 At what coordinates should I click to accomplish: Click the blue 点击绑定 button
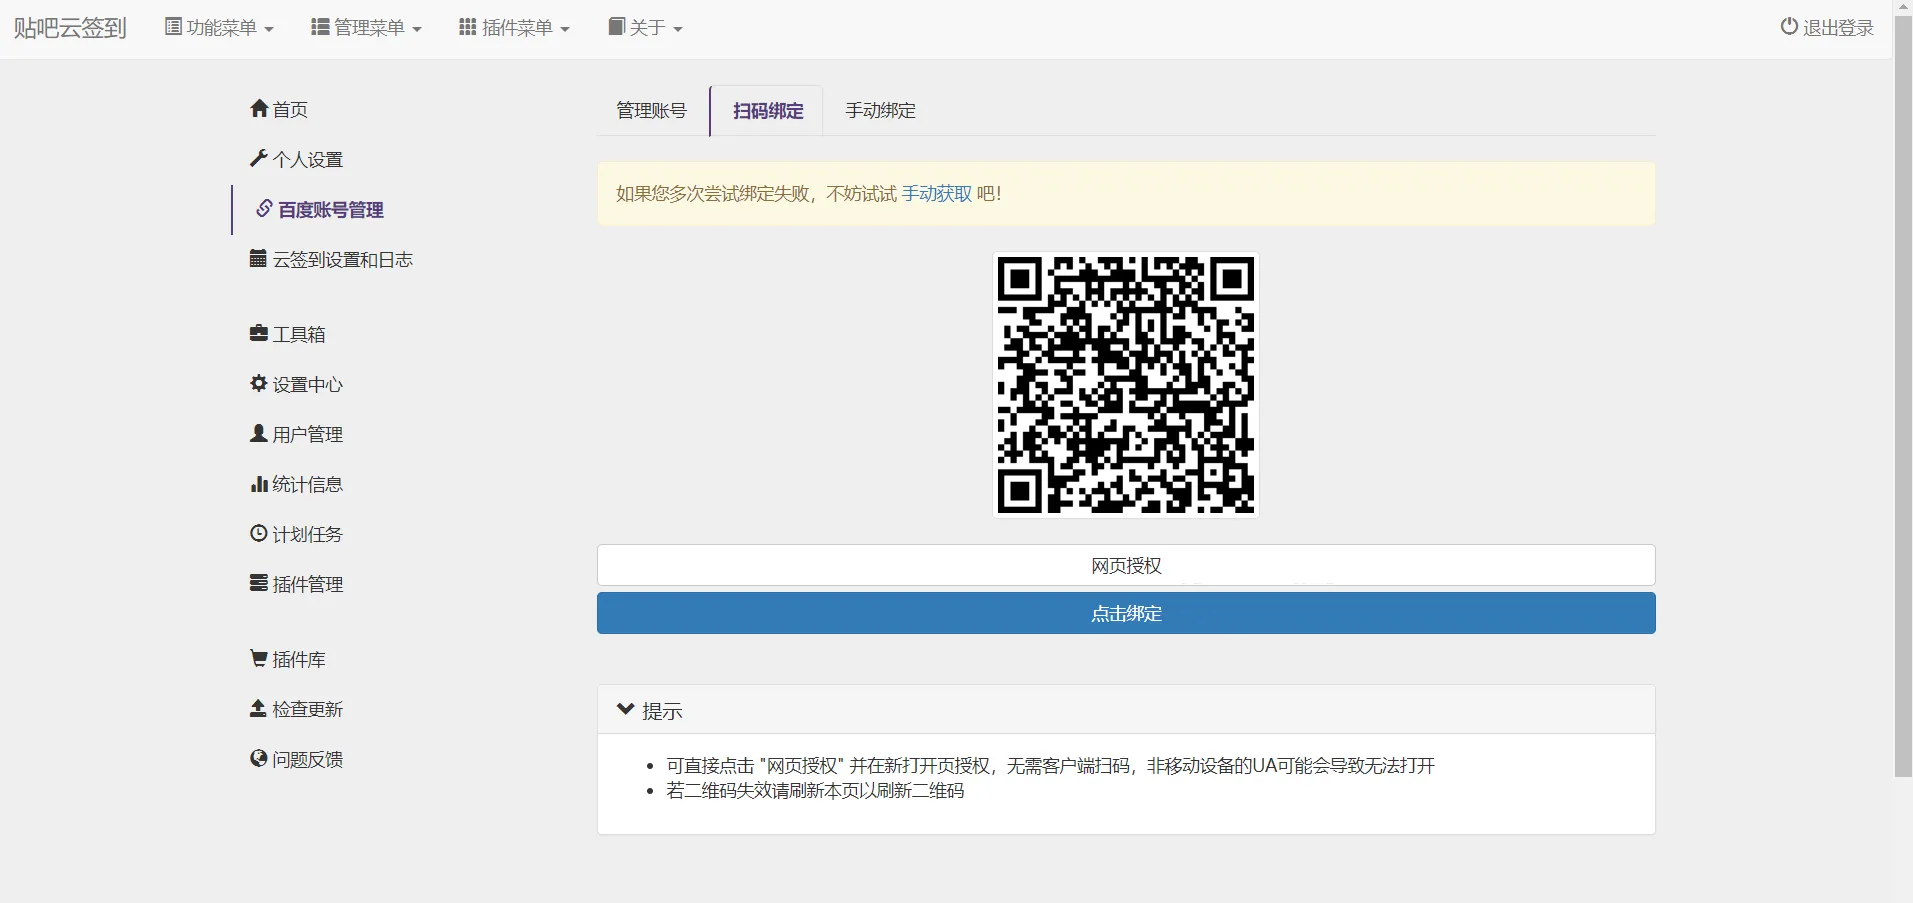(x=1126, y=613)
